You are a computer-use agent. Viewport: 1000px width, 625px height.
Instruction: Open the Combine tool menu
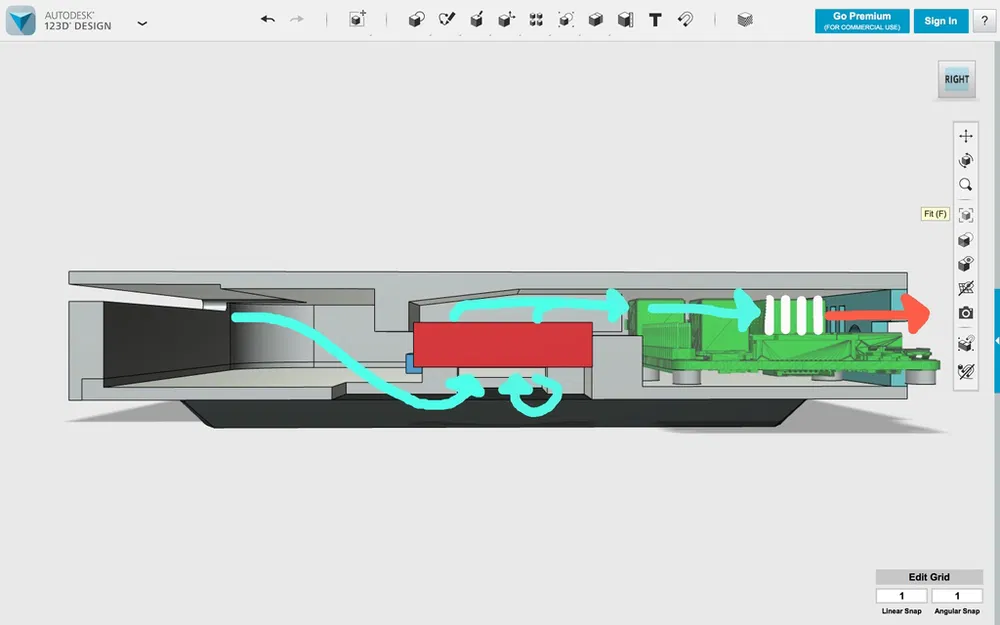tap(596, 20)
